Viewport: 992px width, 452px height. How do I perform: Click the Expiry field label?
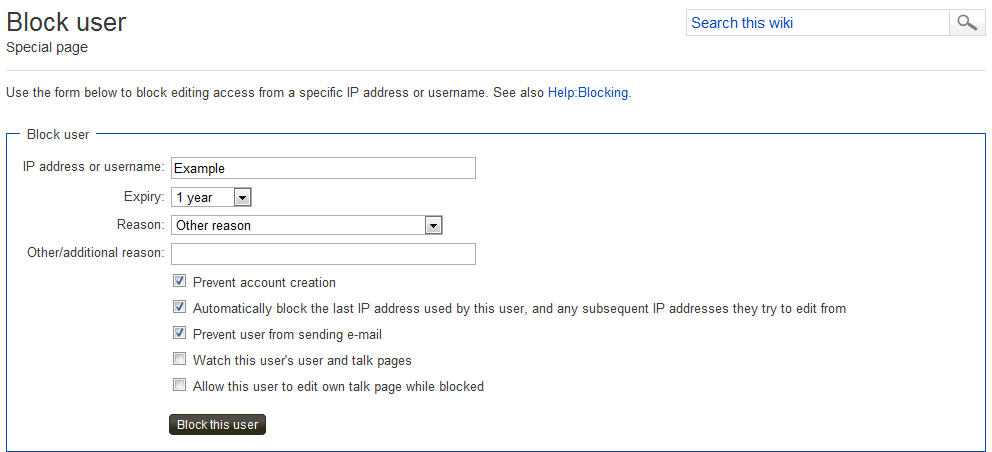click(x=144, y=198)
